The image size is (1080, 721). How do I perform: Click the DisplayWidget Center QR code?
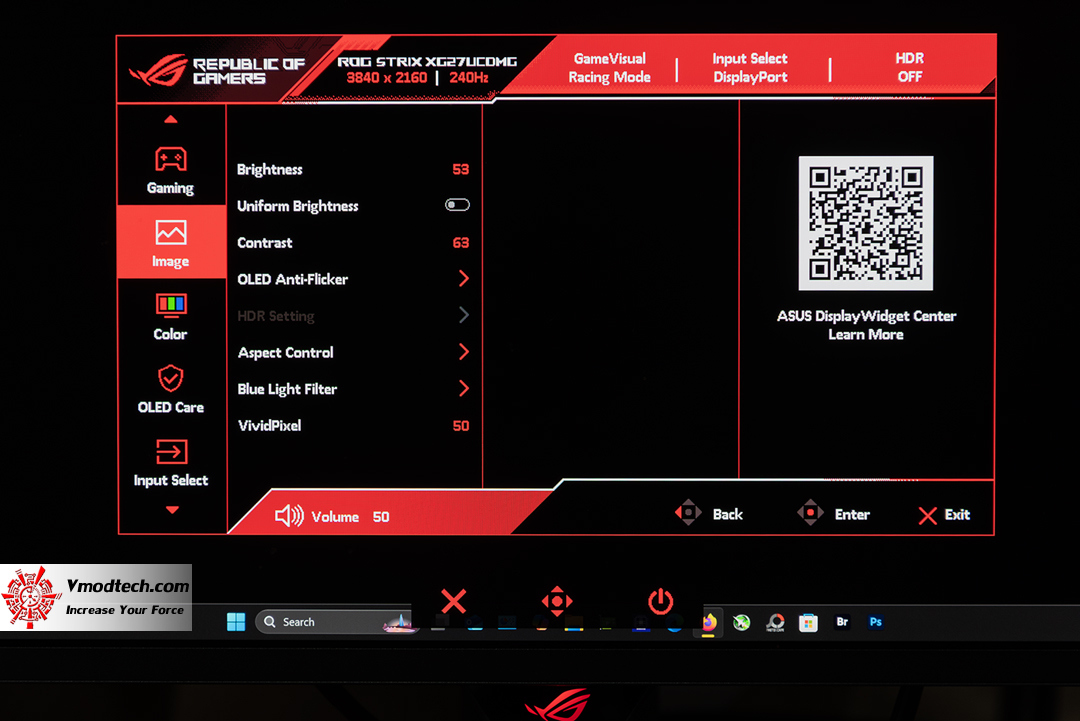[x=866, y=223]
